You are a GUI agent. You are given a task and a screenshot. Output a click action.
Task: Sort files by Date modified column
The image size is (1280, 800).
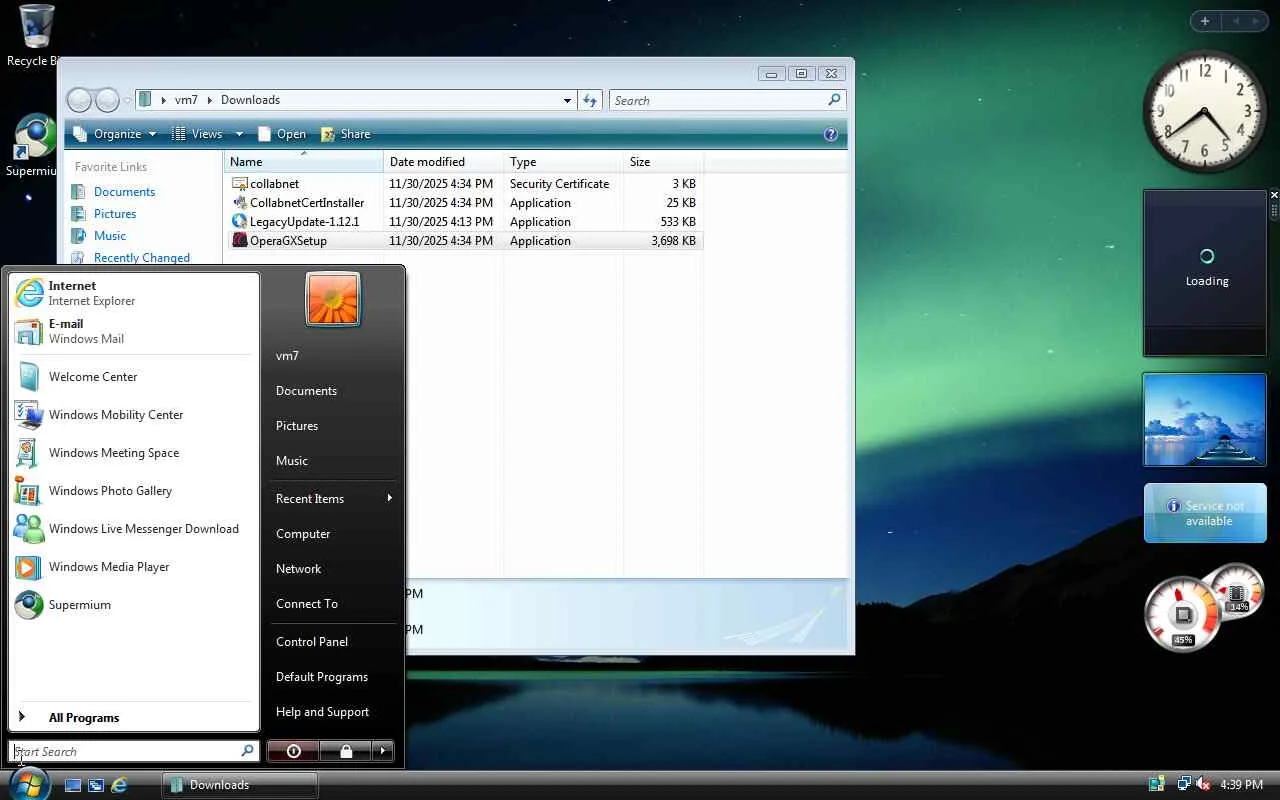coord(443,162)
